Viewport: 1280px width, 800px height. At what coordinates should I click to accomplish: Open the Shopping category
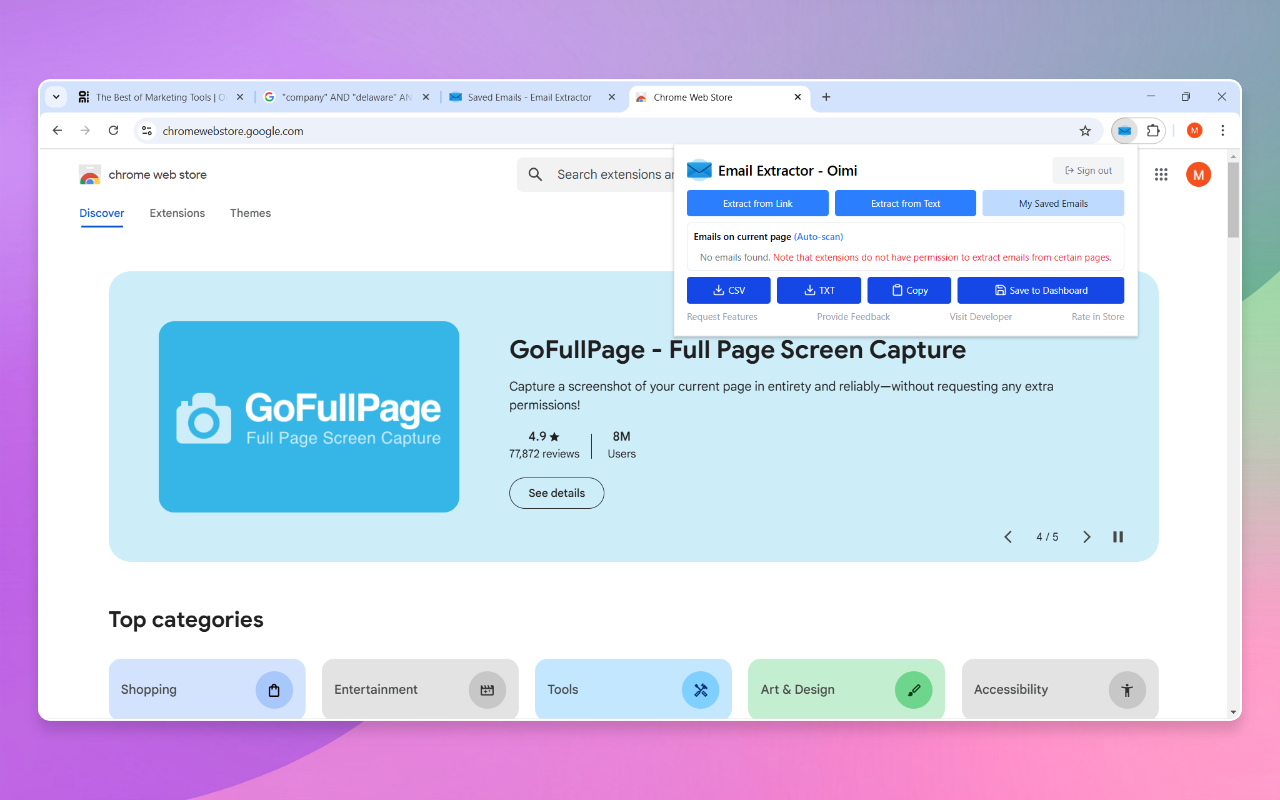(207, 689)
